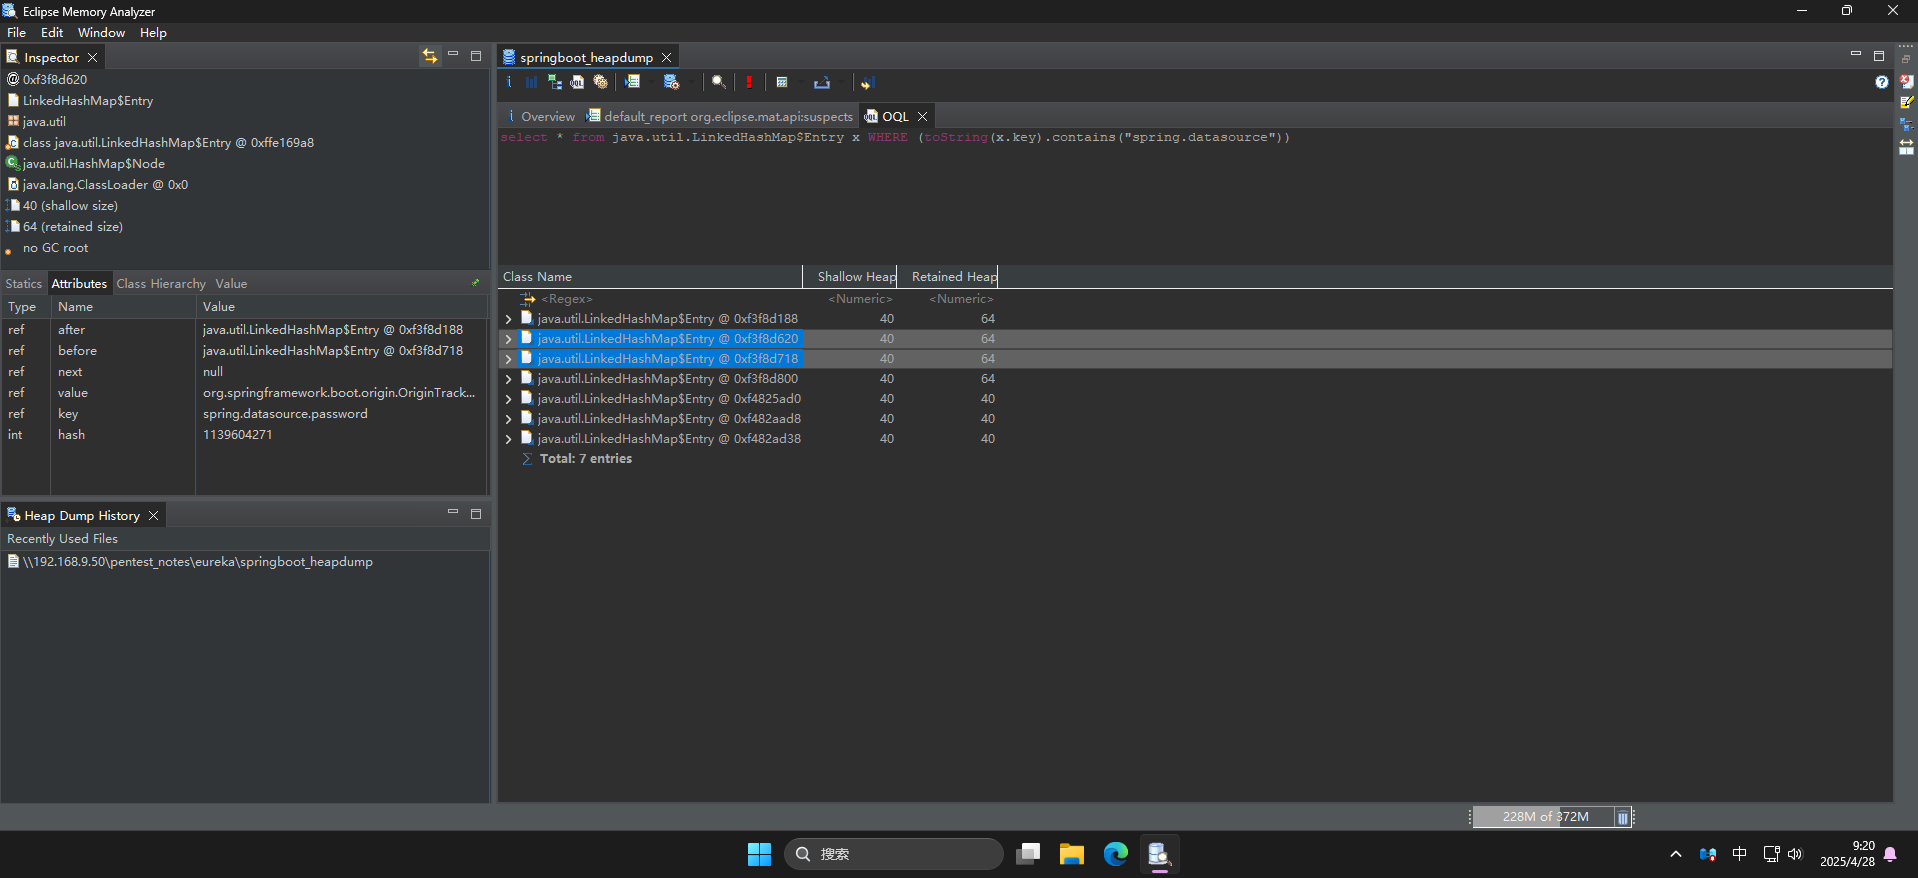Open the help question mark icon
Viewport: 1918px width, 878px height.
tap(1882, 82)
